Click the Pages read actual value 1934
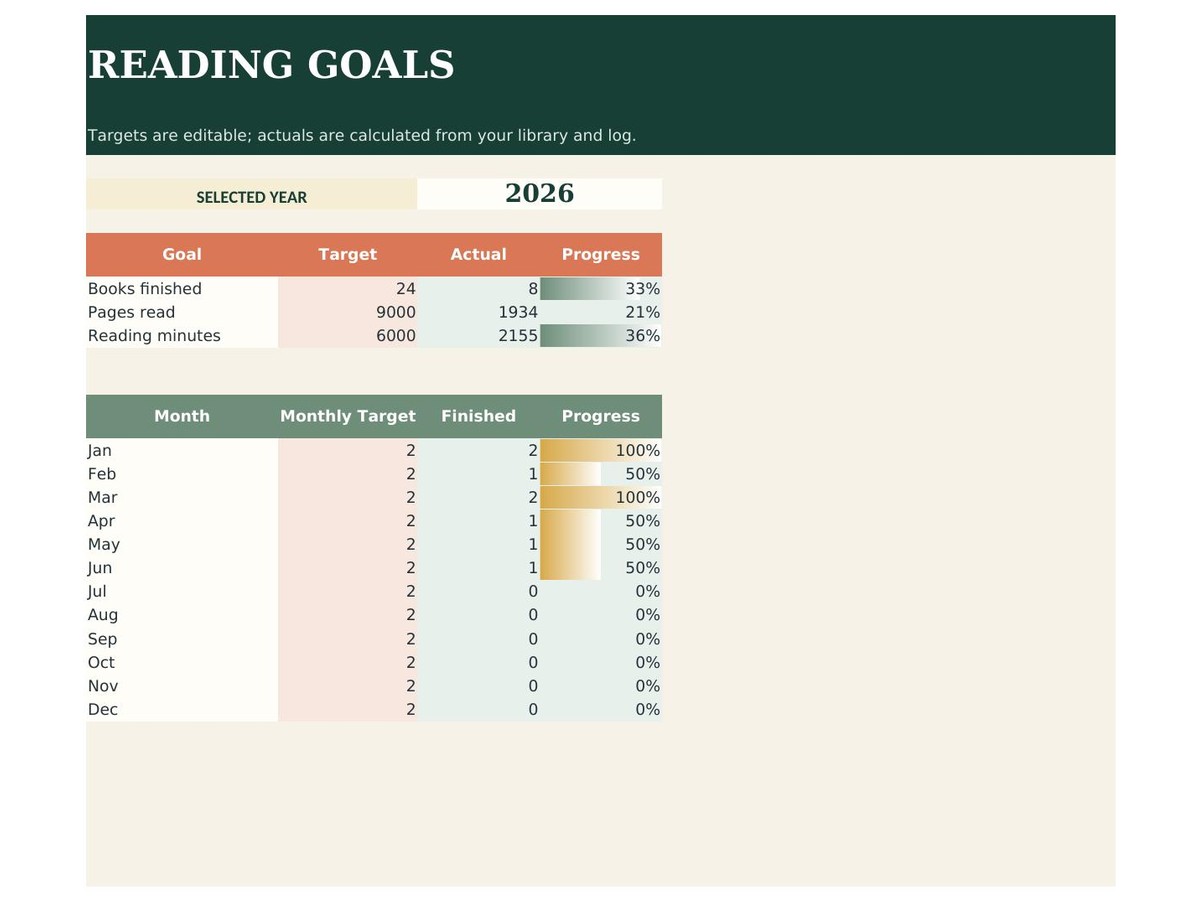This screenshot has width=1200, height=900. [479, 312]
